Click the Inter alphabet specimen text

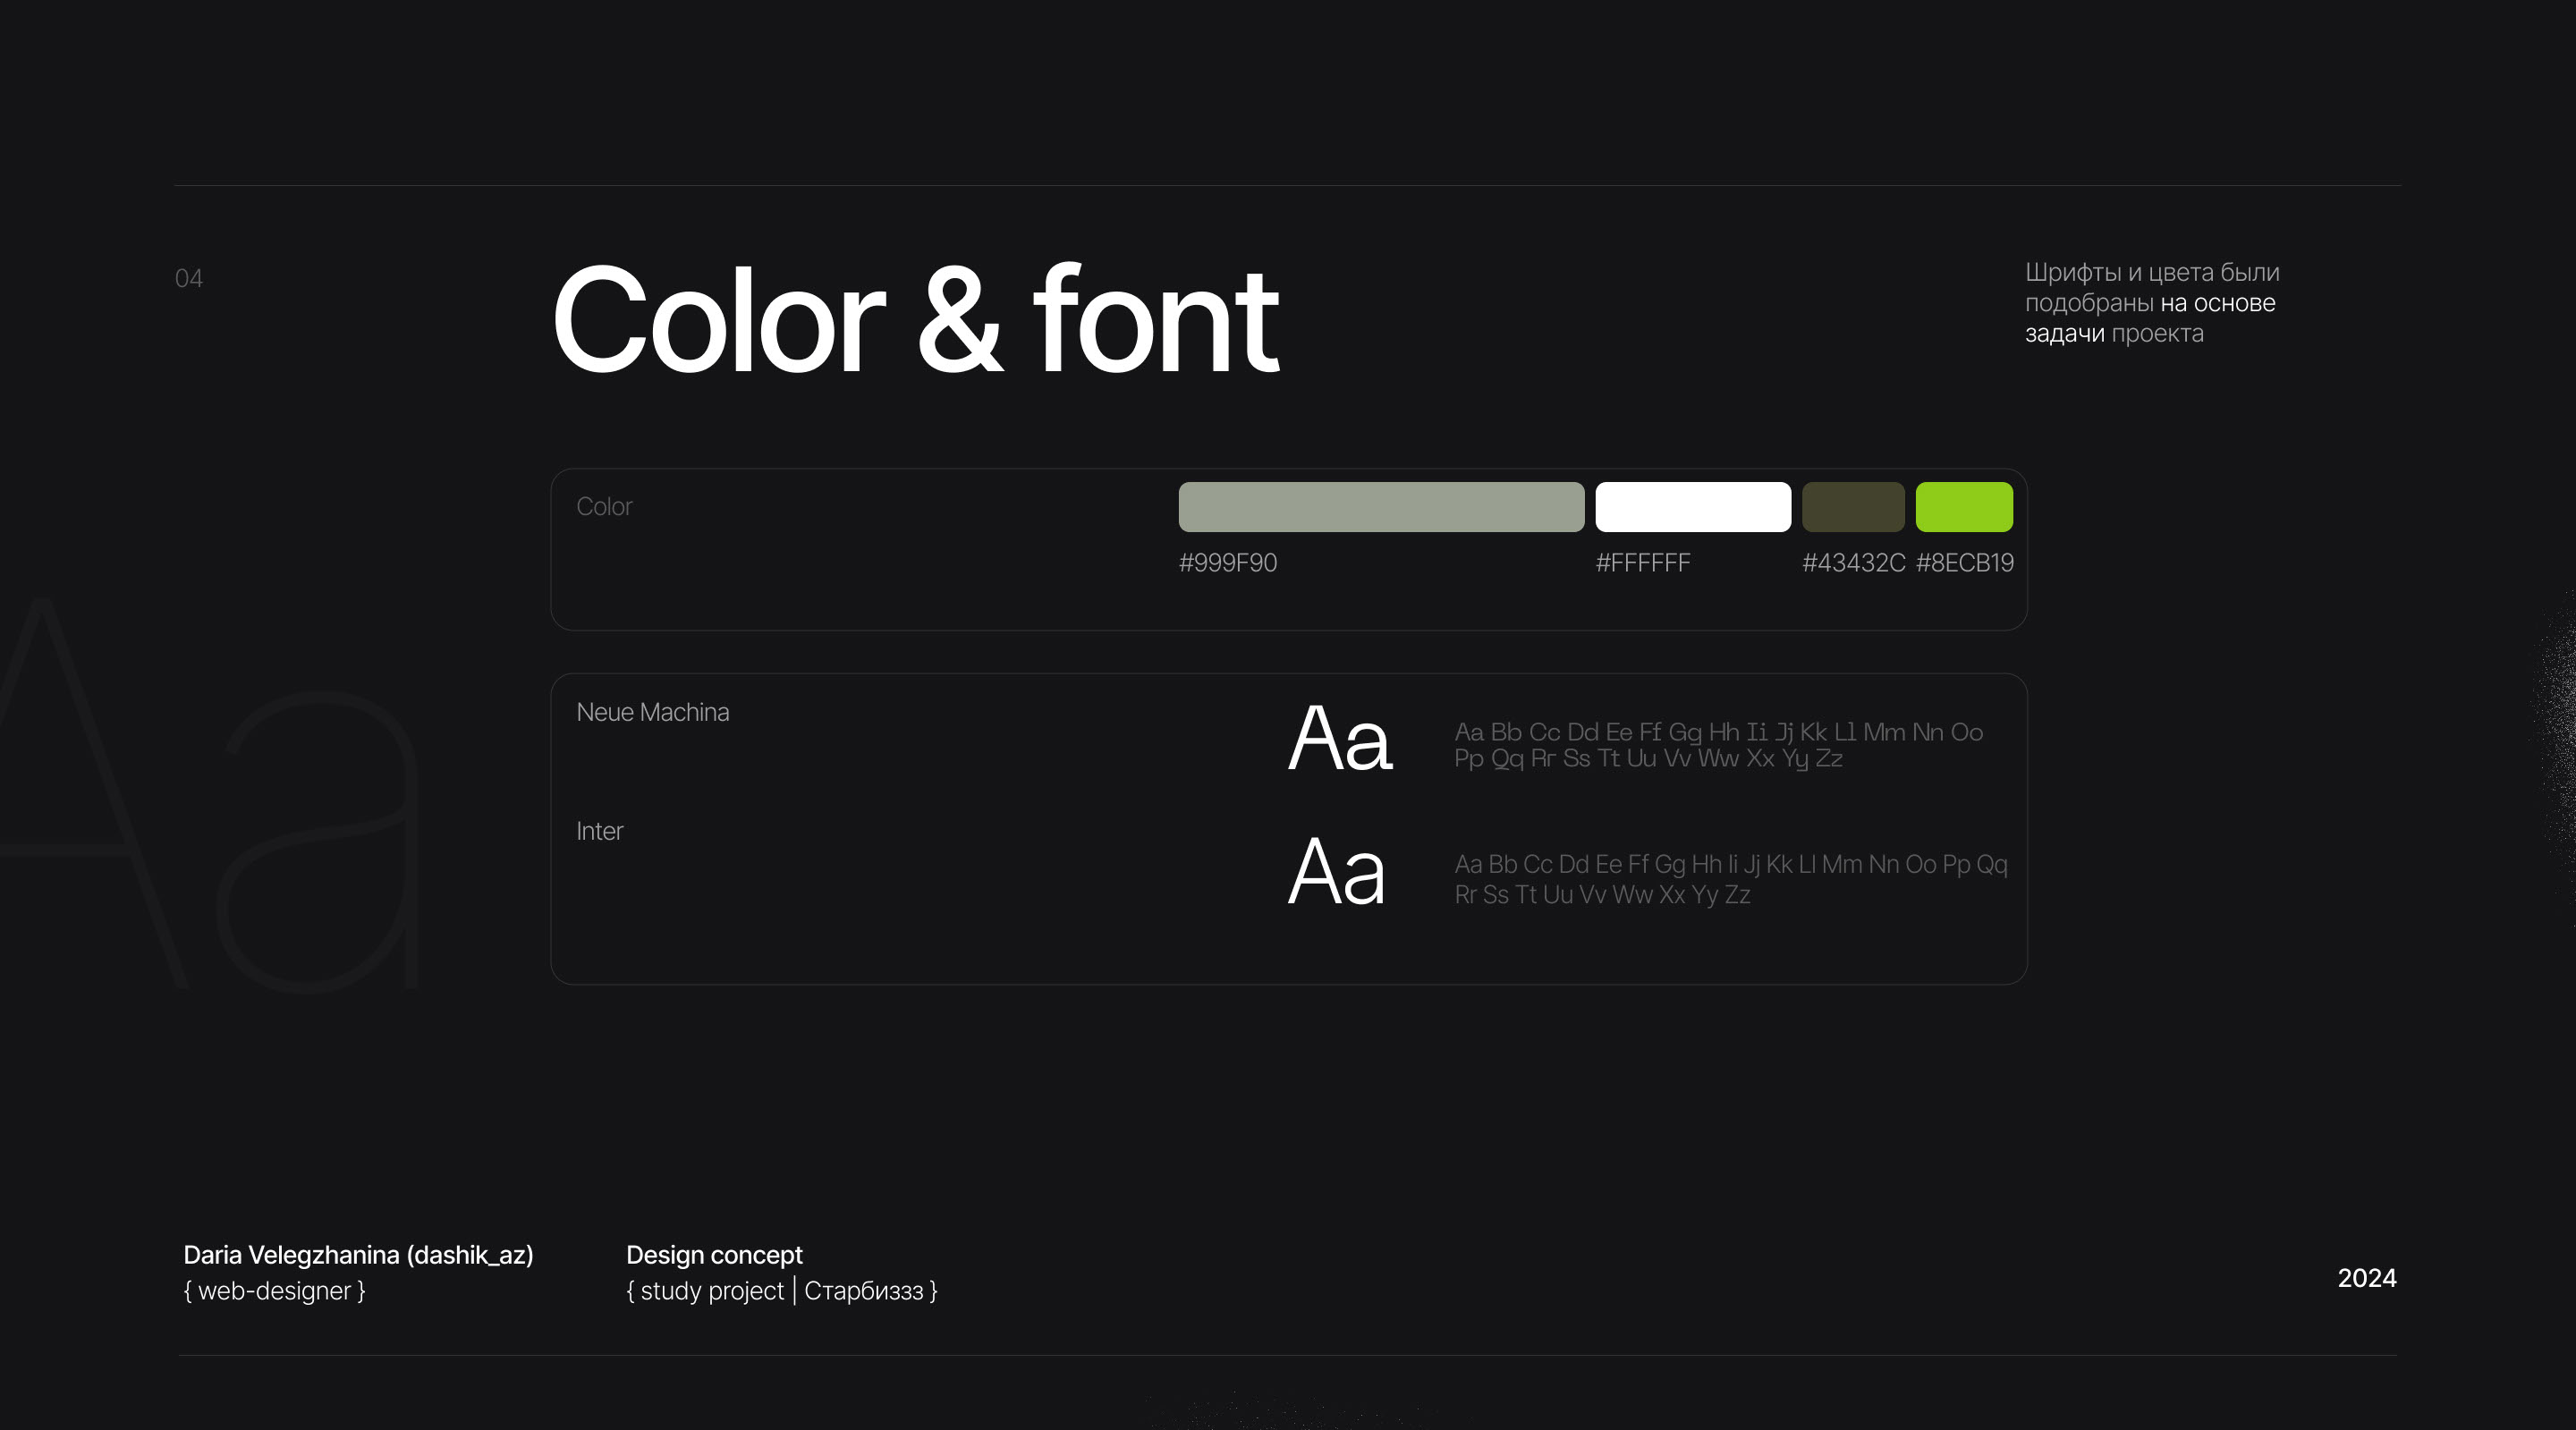[x=1729, y=878]
